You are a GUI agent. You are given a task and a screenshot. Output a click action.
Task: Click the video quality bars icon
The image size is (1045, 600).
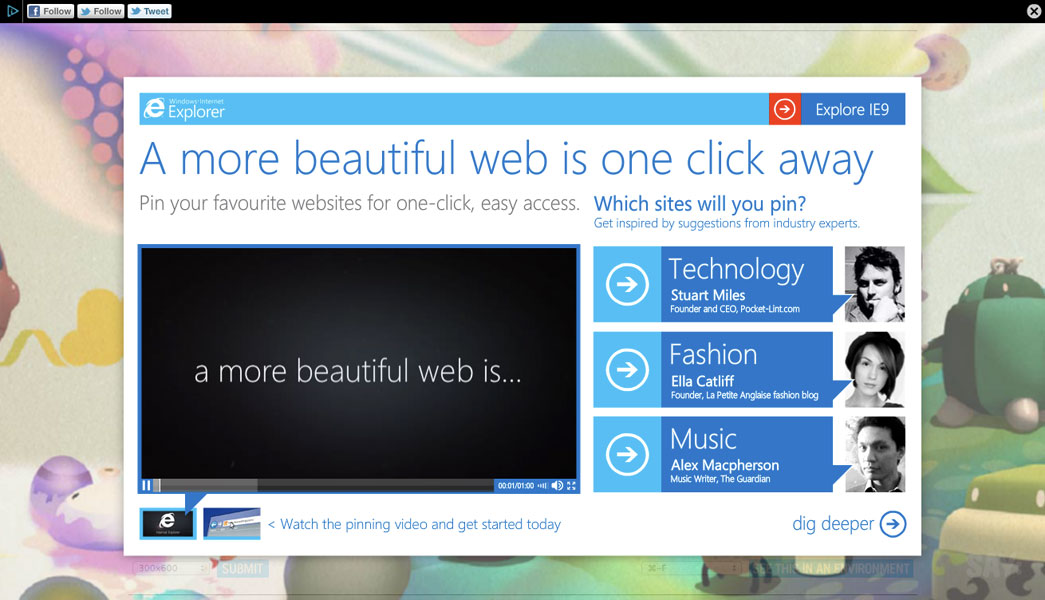point(542,486)
